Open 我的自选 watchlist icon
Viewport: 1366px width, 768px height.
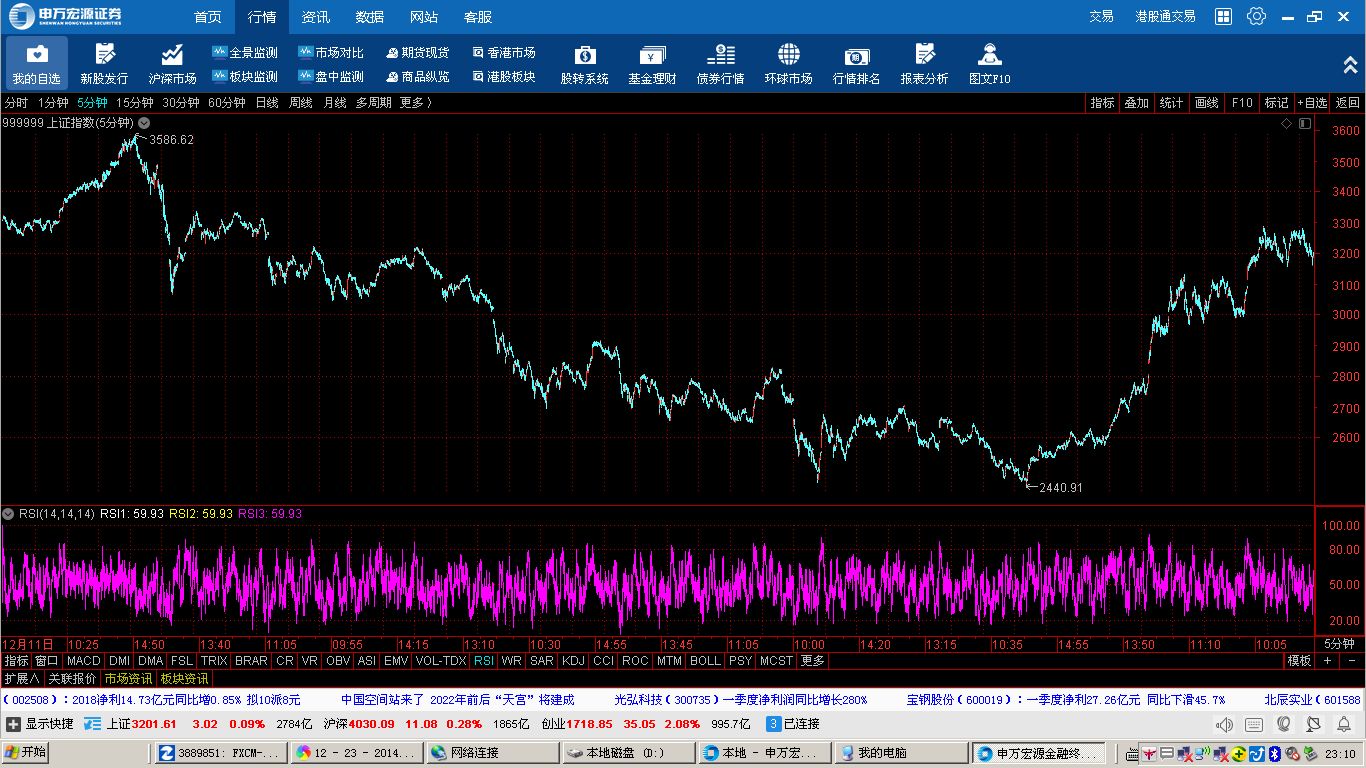(x=37, y=63)
